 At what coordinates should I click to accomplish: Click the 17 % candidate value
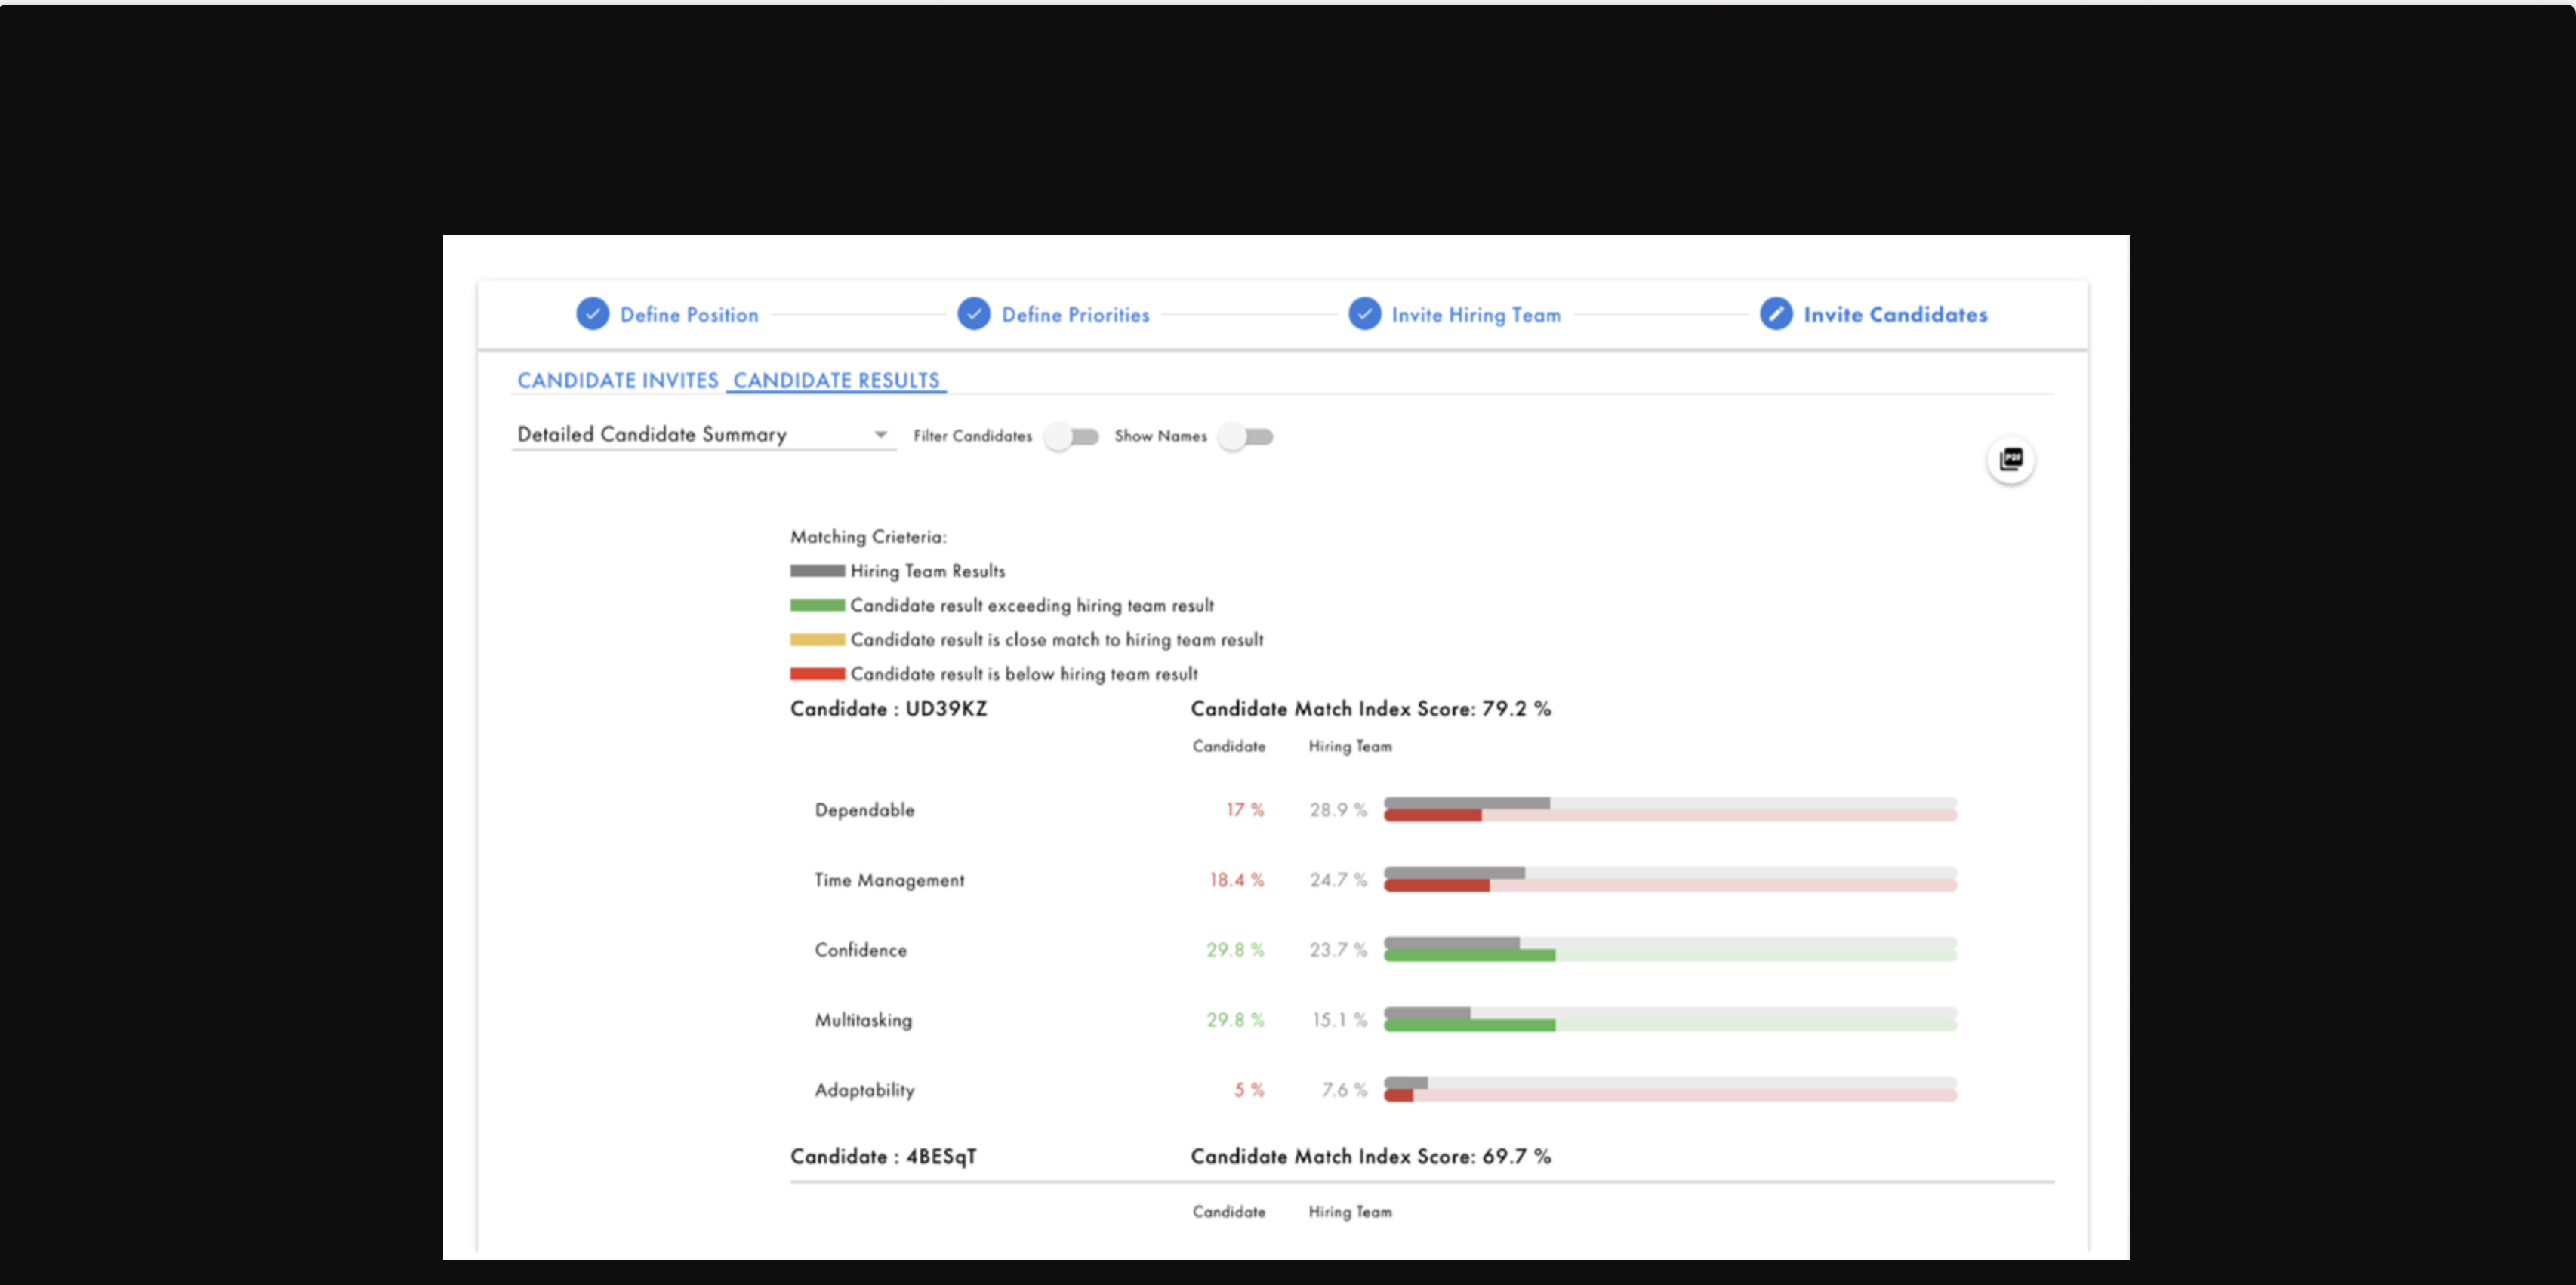tap(1245, 810)
